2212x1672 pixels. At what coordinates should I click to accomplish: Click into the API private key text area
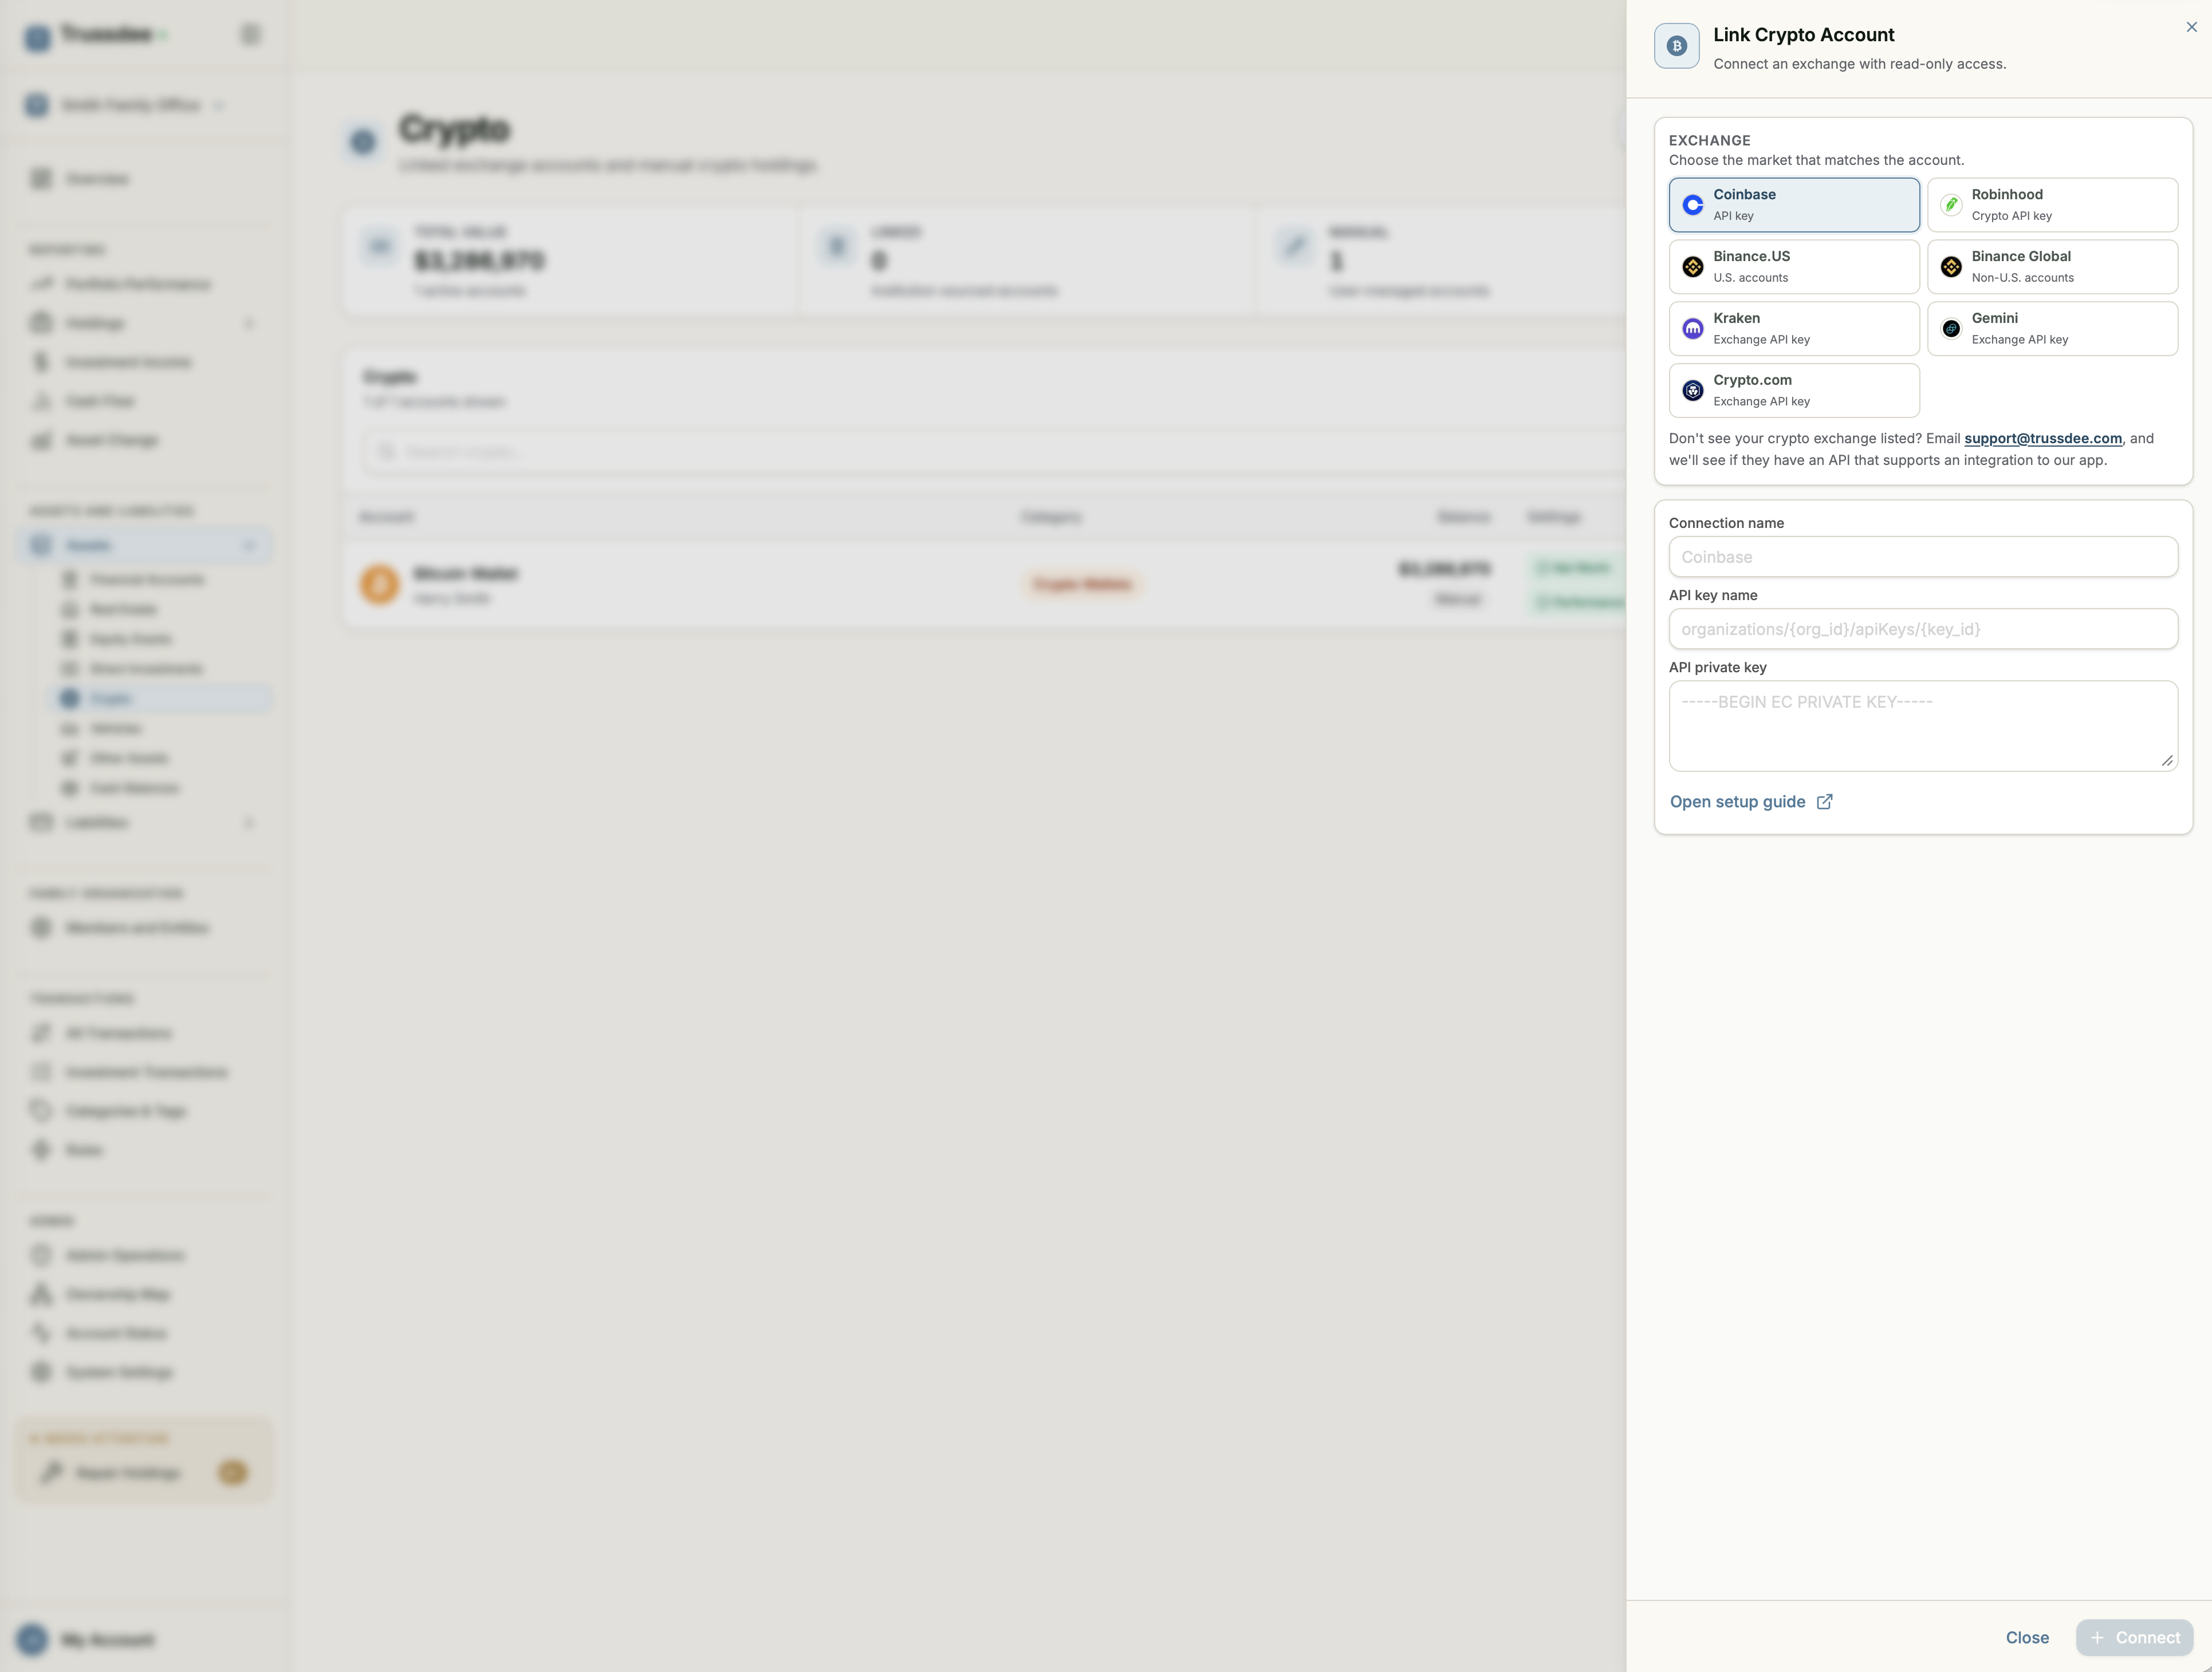pyautogui.click(x=1923, y=726)
